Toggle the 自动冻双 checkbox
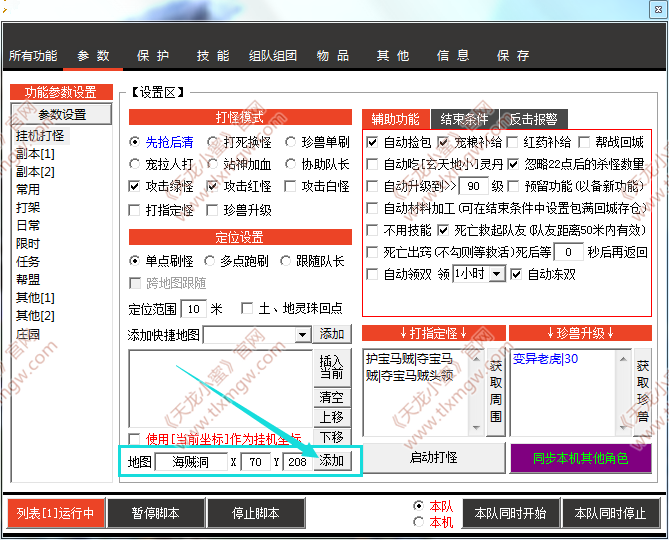This screenshot has height=540, width=669. pos(516,274)
